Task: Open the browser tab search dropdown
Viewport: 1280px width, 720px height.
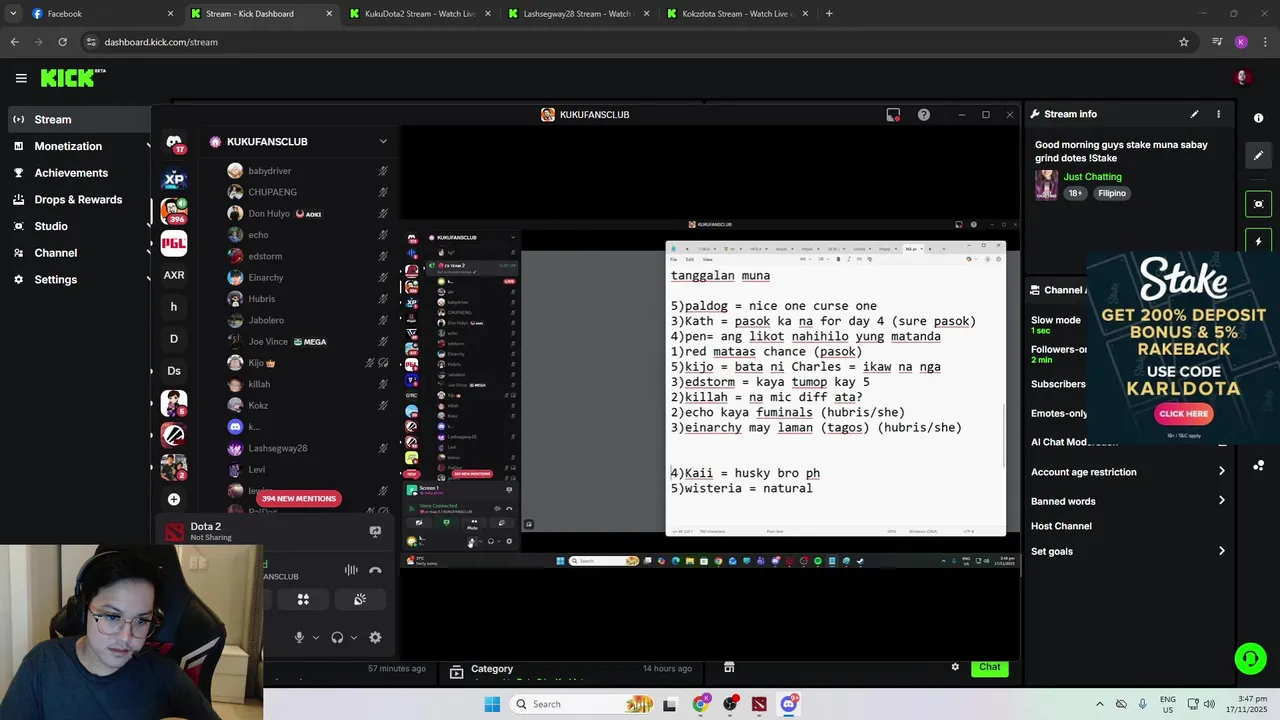Action: (13, 14)
